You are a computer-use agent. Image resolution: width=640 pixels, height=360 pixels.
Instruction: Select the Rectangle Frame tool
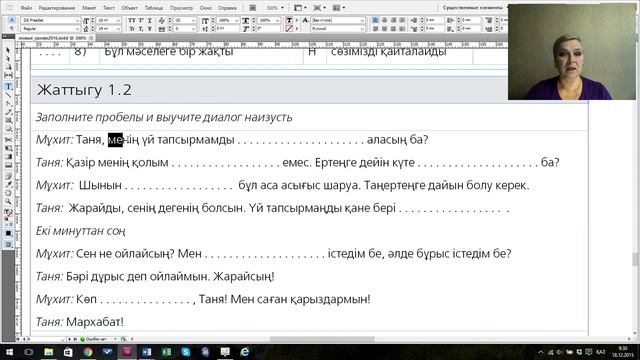point(8,121)
